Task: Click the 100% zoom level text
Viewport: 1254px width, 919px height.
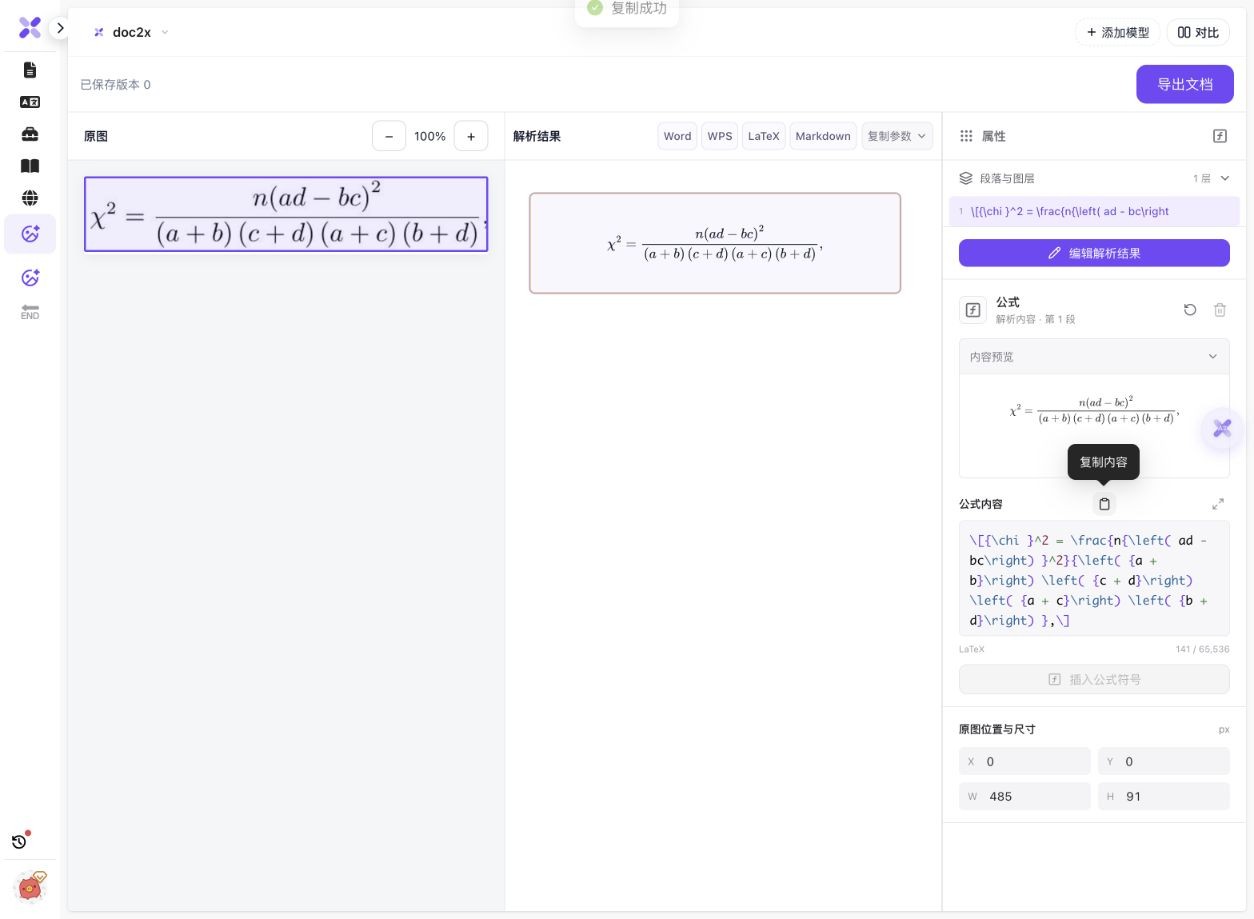Action: point(430,136)
